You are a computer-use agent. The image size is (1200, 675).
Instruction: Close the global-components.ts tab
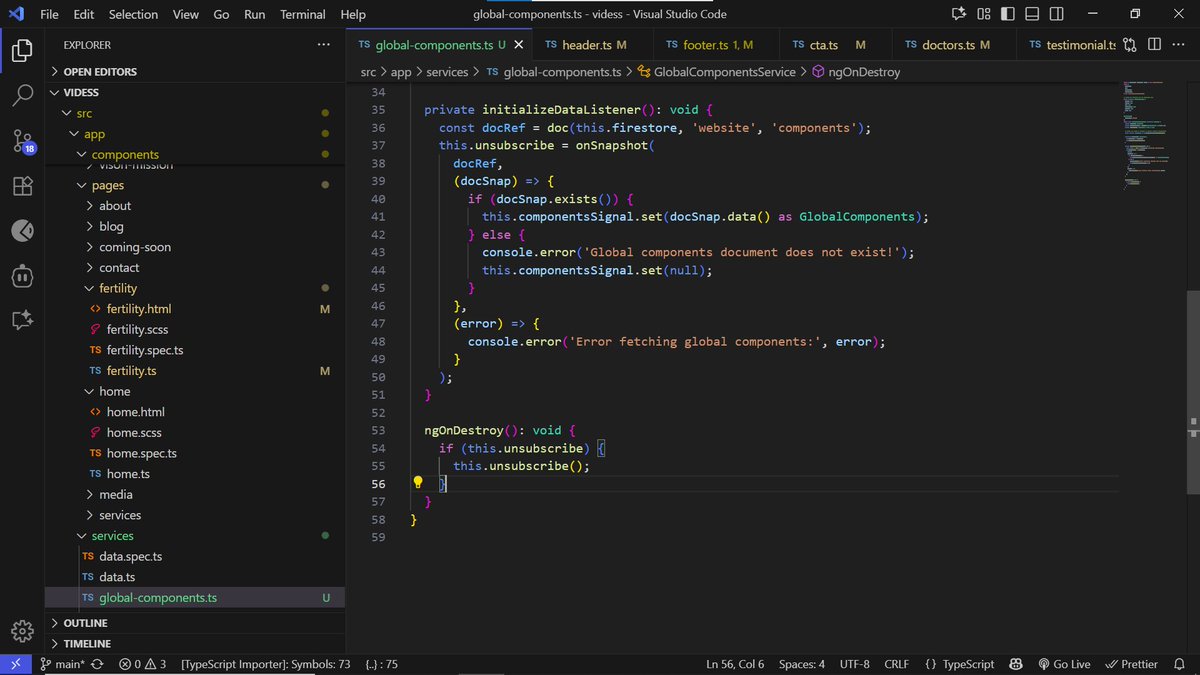(x=518, y=45)
